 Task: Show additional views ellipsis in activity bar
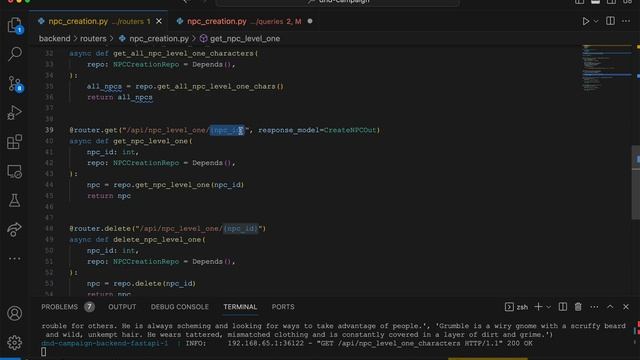click(15, 258)
